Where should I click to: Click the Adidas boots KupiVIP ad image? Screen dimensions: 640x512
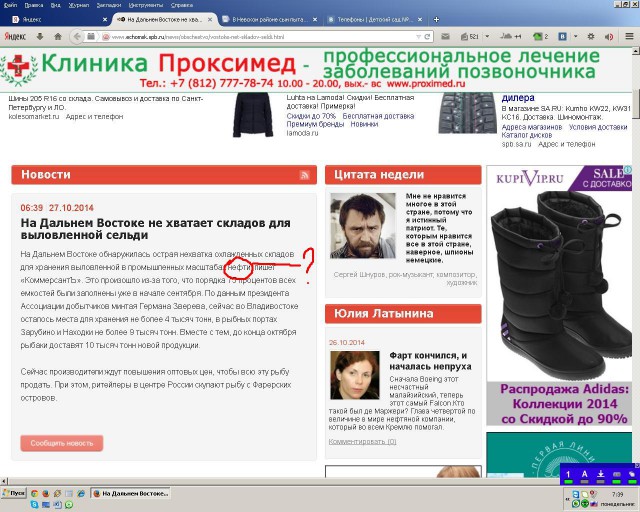pos(559,295)
